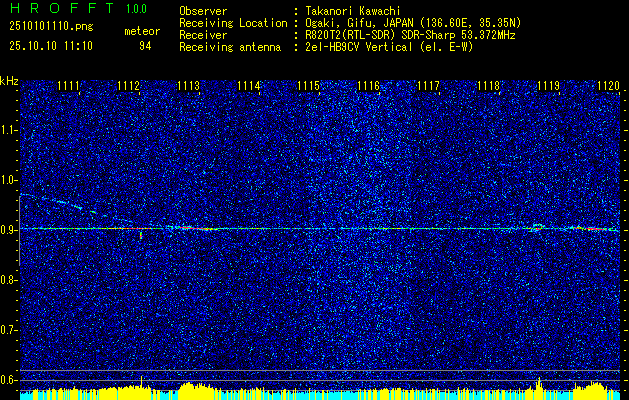Click the Receiving antenna label
The image size is (629, 400).
230,47
